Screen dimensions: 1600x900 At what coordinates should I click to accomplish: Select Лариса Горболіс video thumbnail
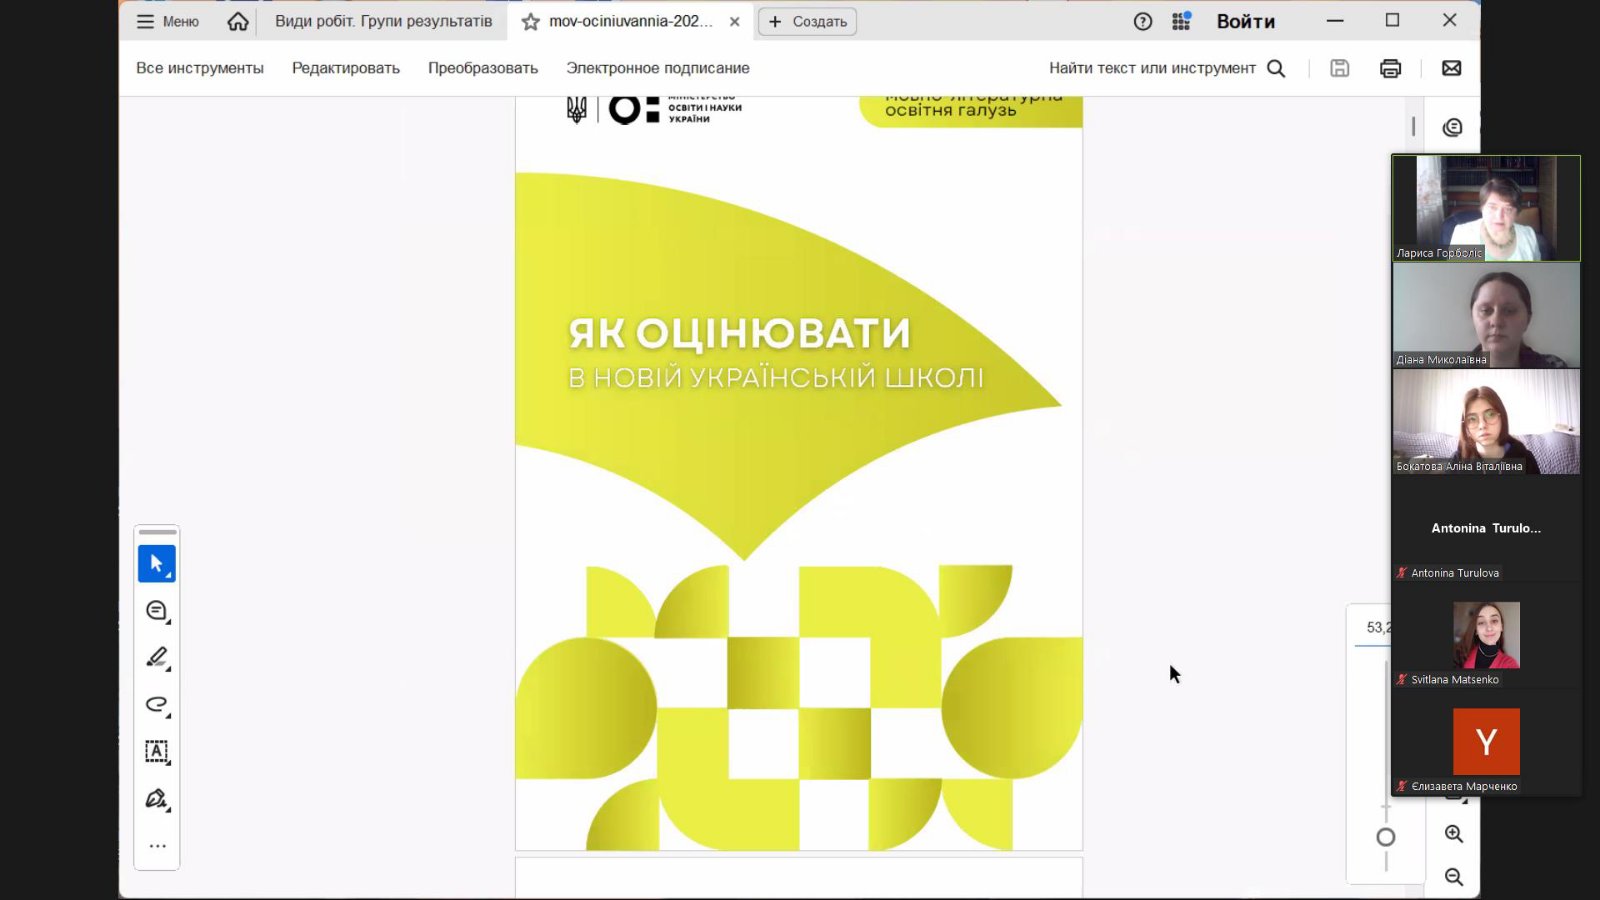[x=1485, y=208]
